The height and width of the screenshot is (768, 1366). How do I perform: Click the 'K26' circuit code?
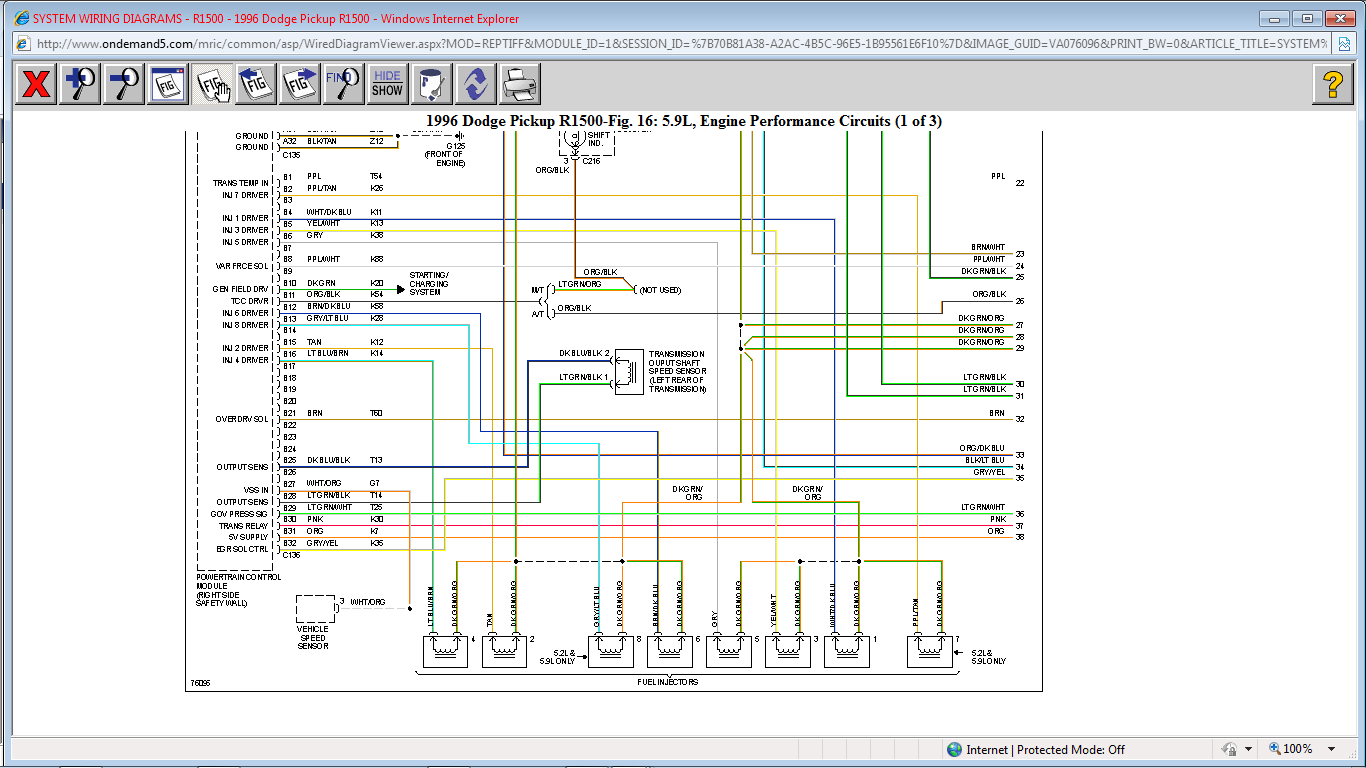click(377, 188)
